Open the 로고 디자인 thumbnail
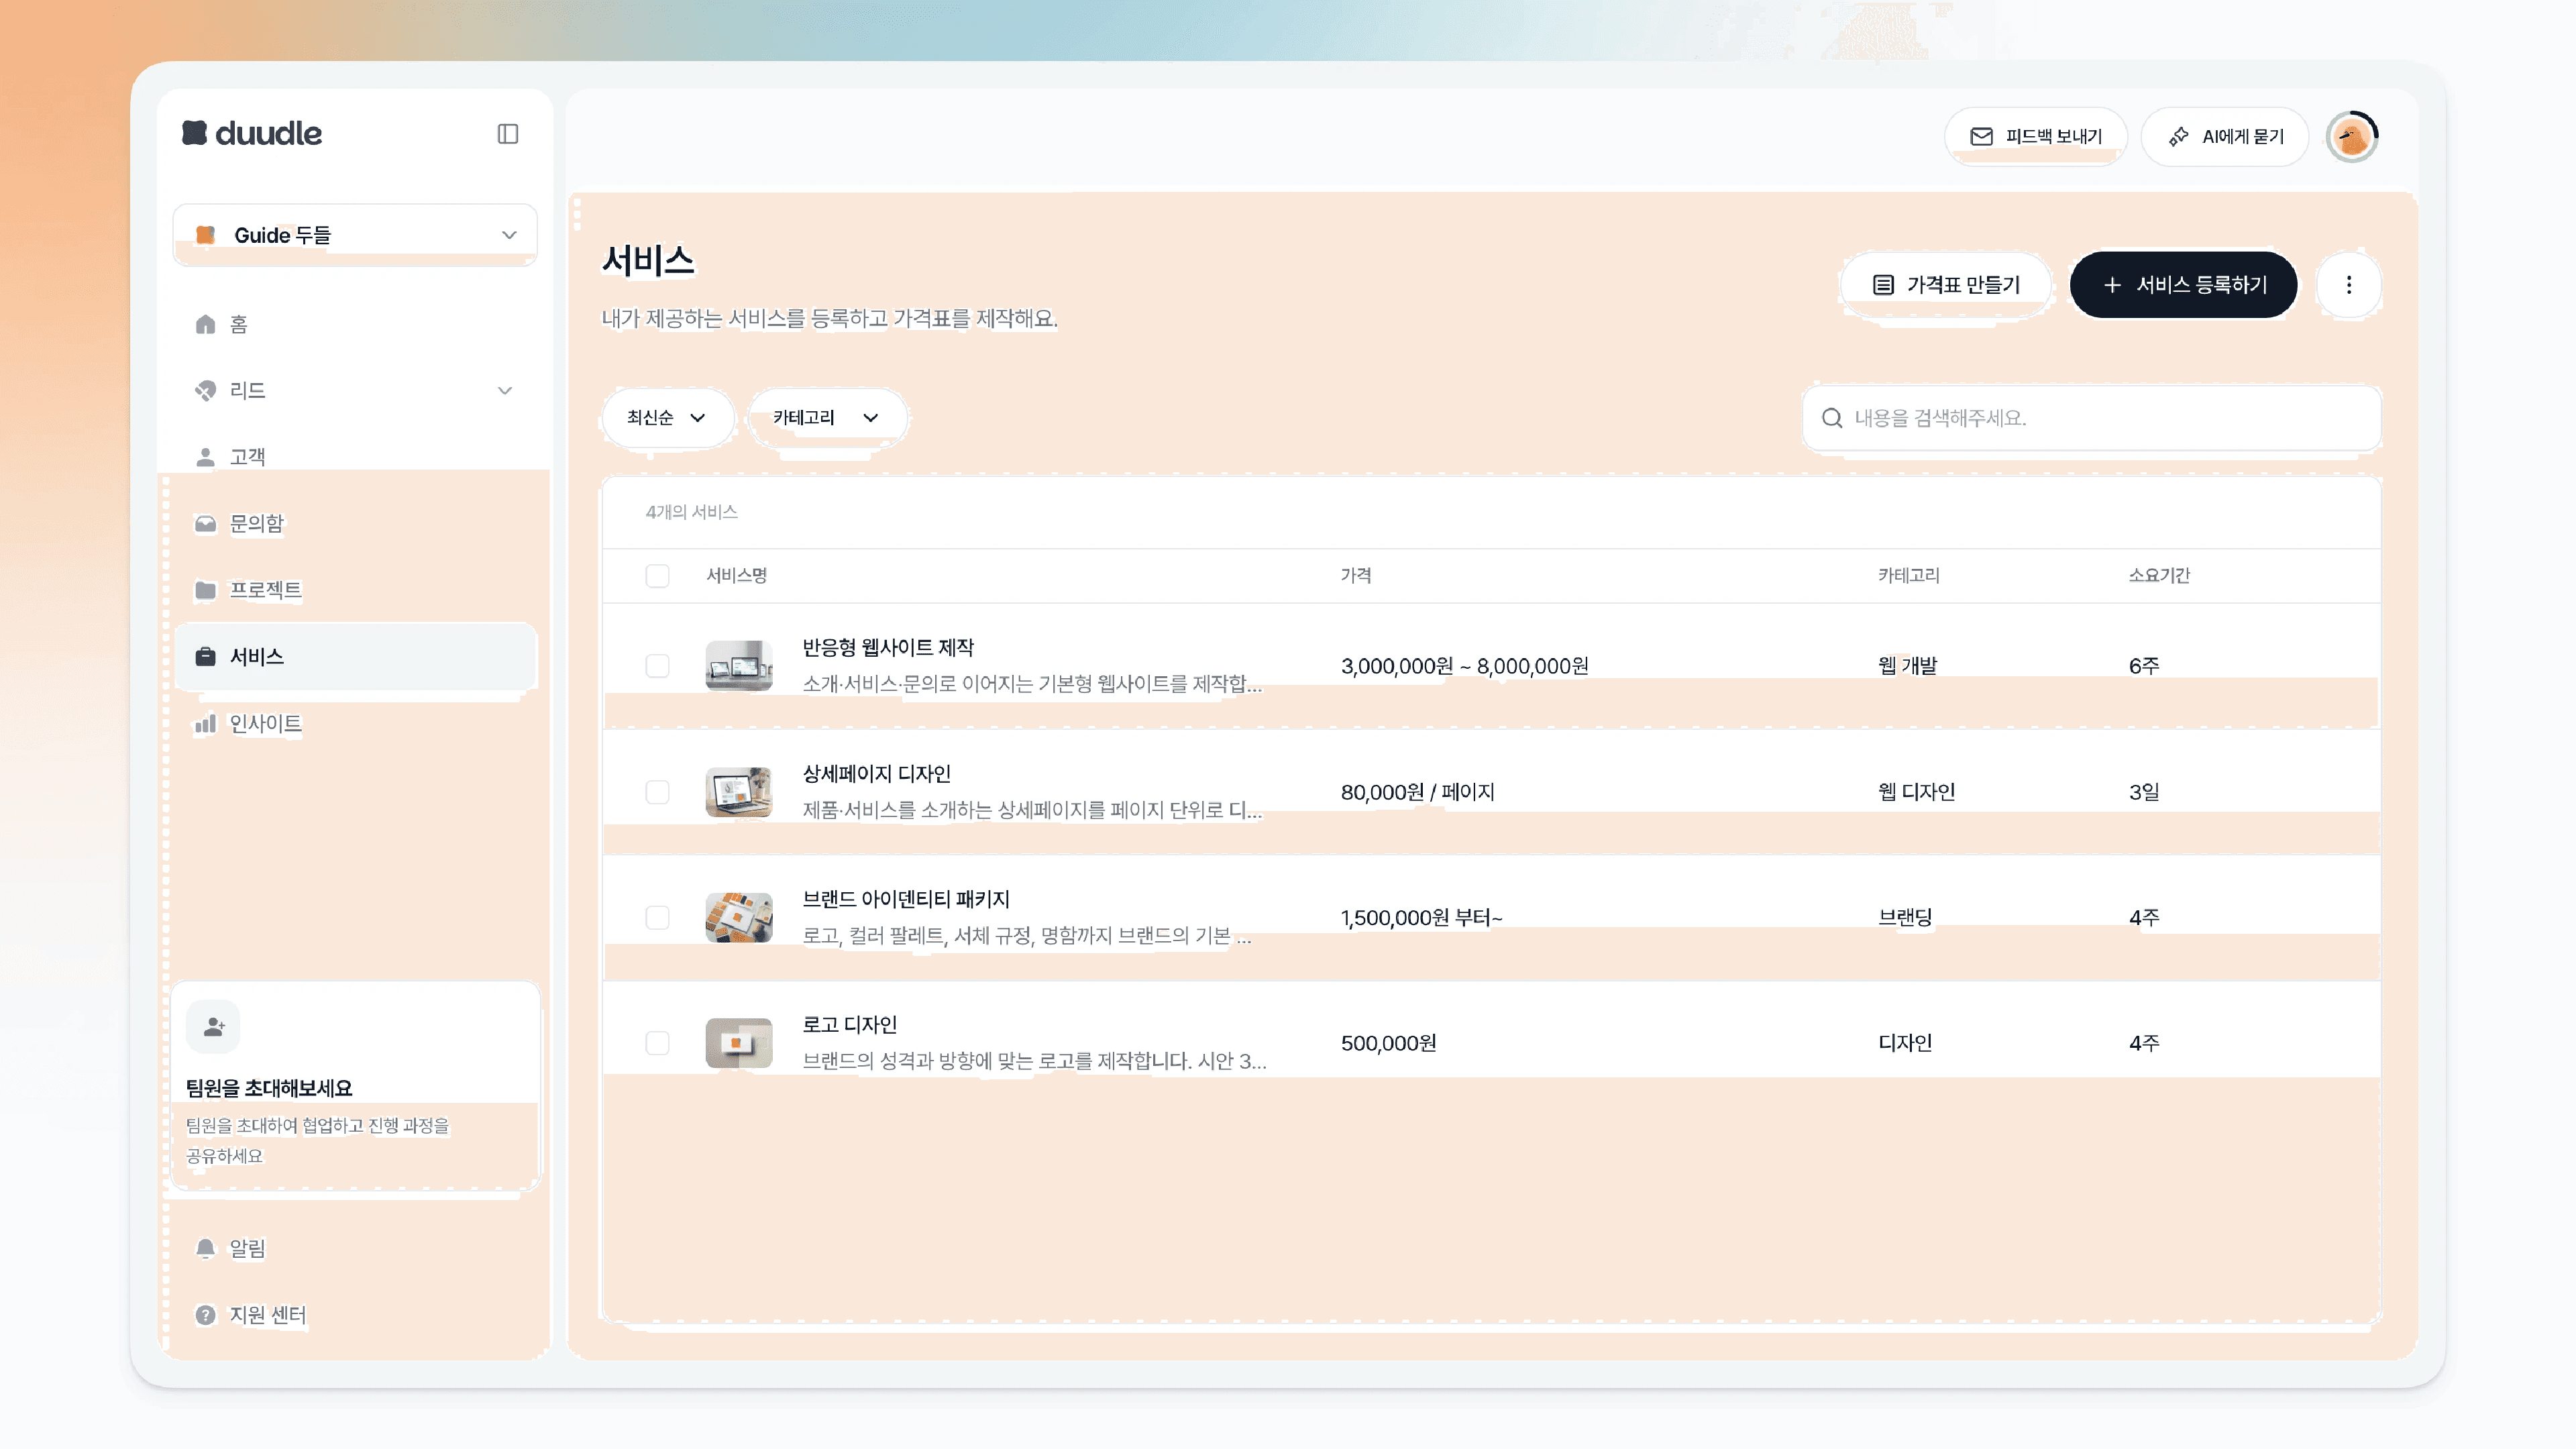2576x1449 pixels. tap(739, 1043)
